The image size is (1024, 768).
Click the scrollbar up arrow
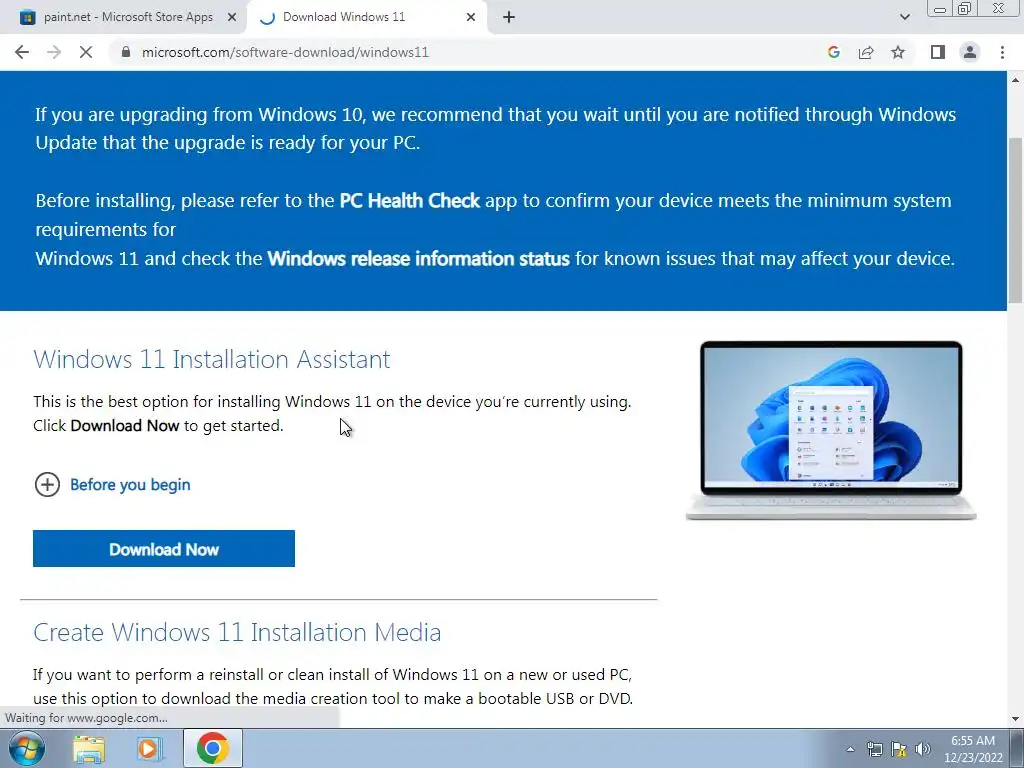pos(1016,80)
